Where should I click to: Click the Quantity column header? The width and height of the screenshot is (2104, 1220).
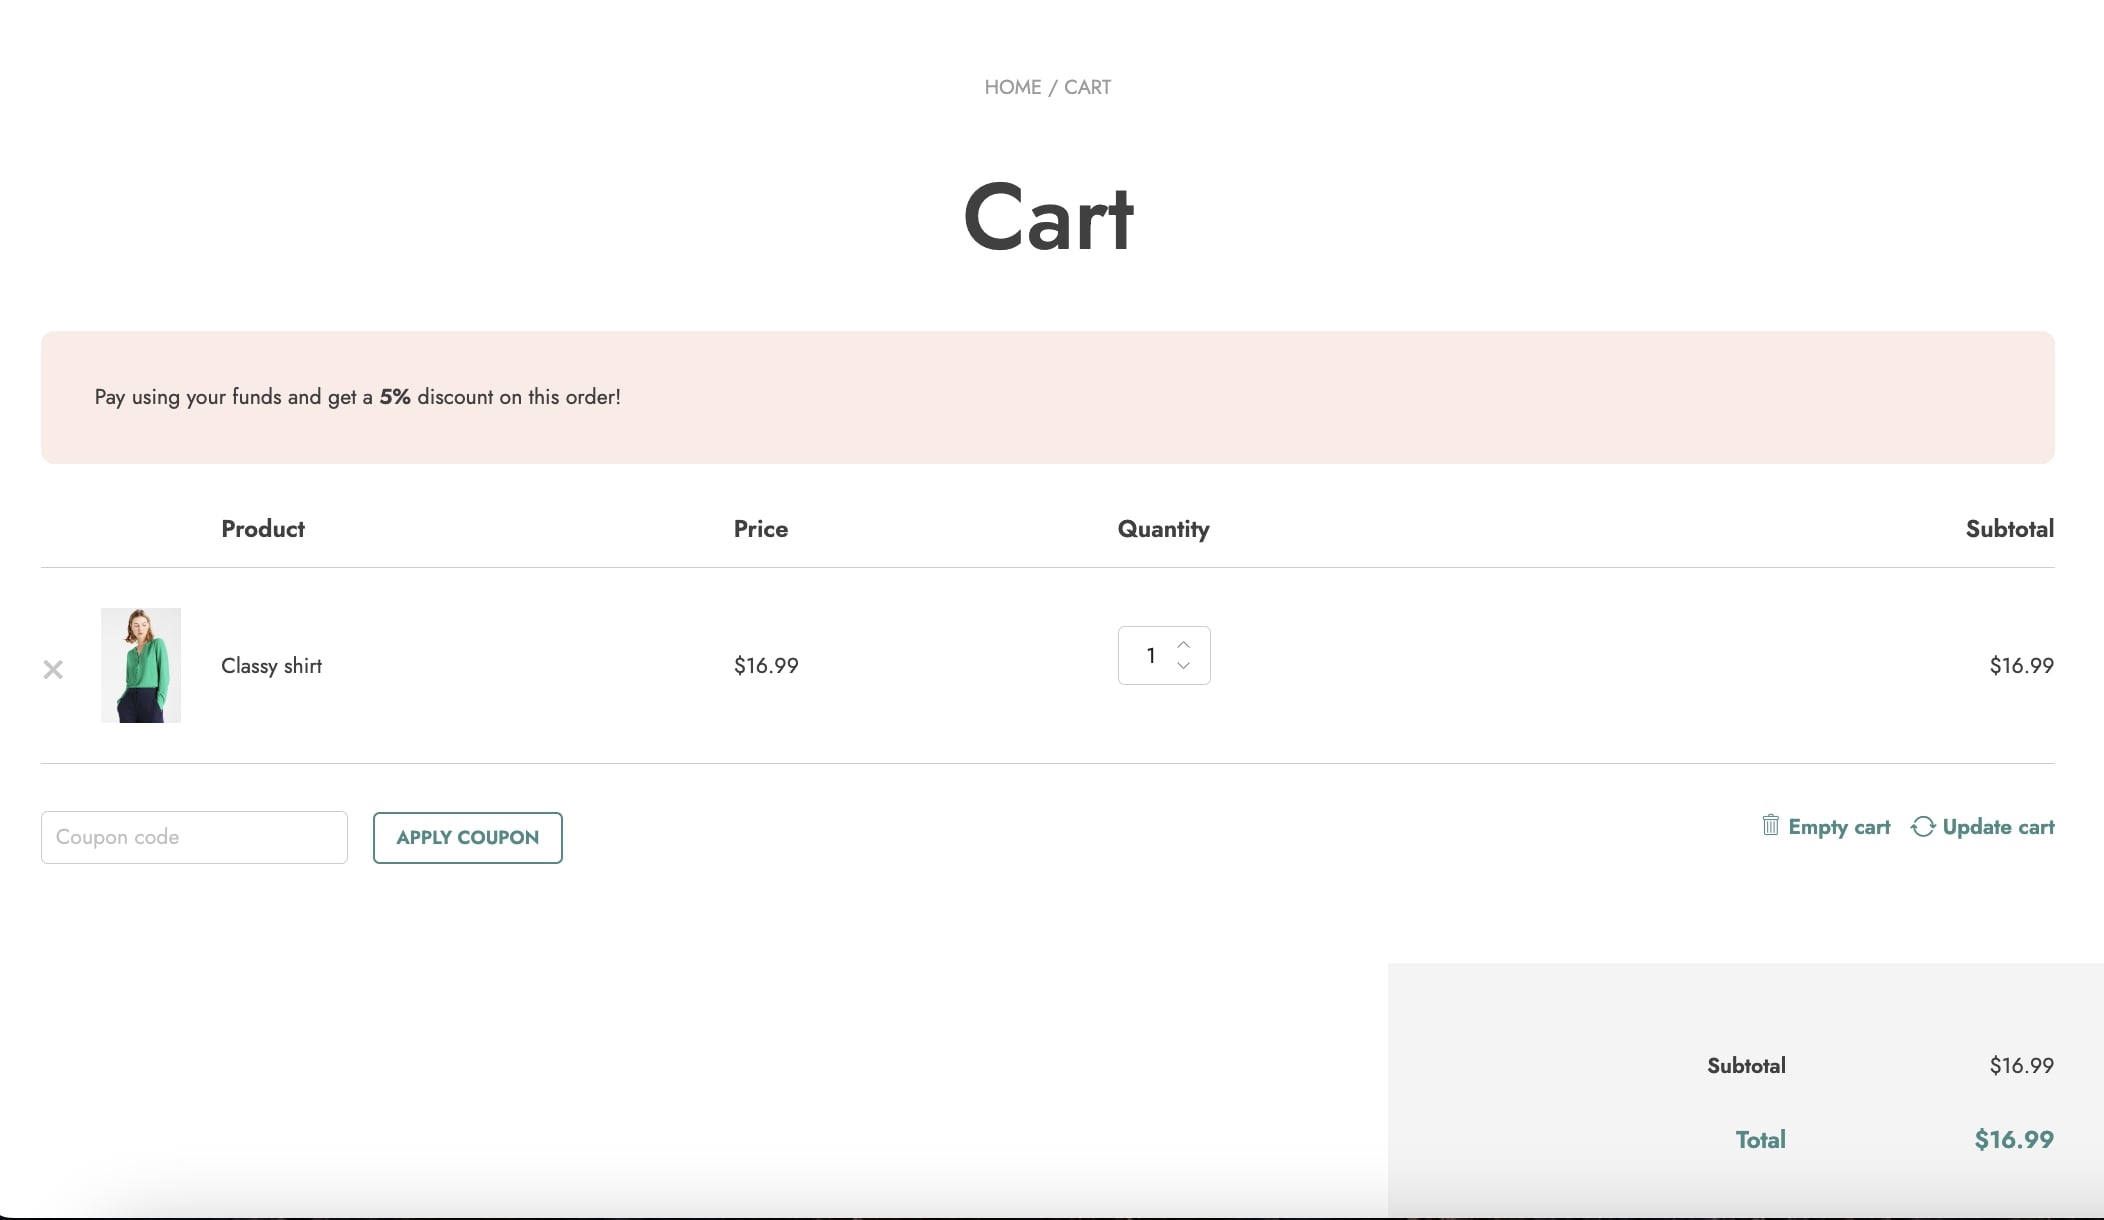pos(1163,529)
